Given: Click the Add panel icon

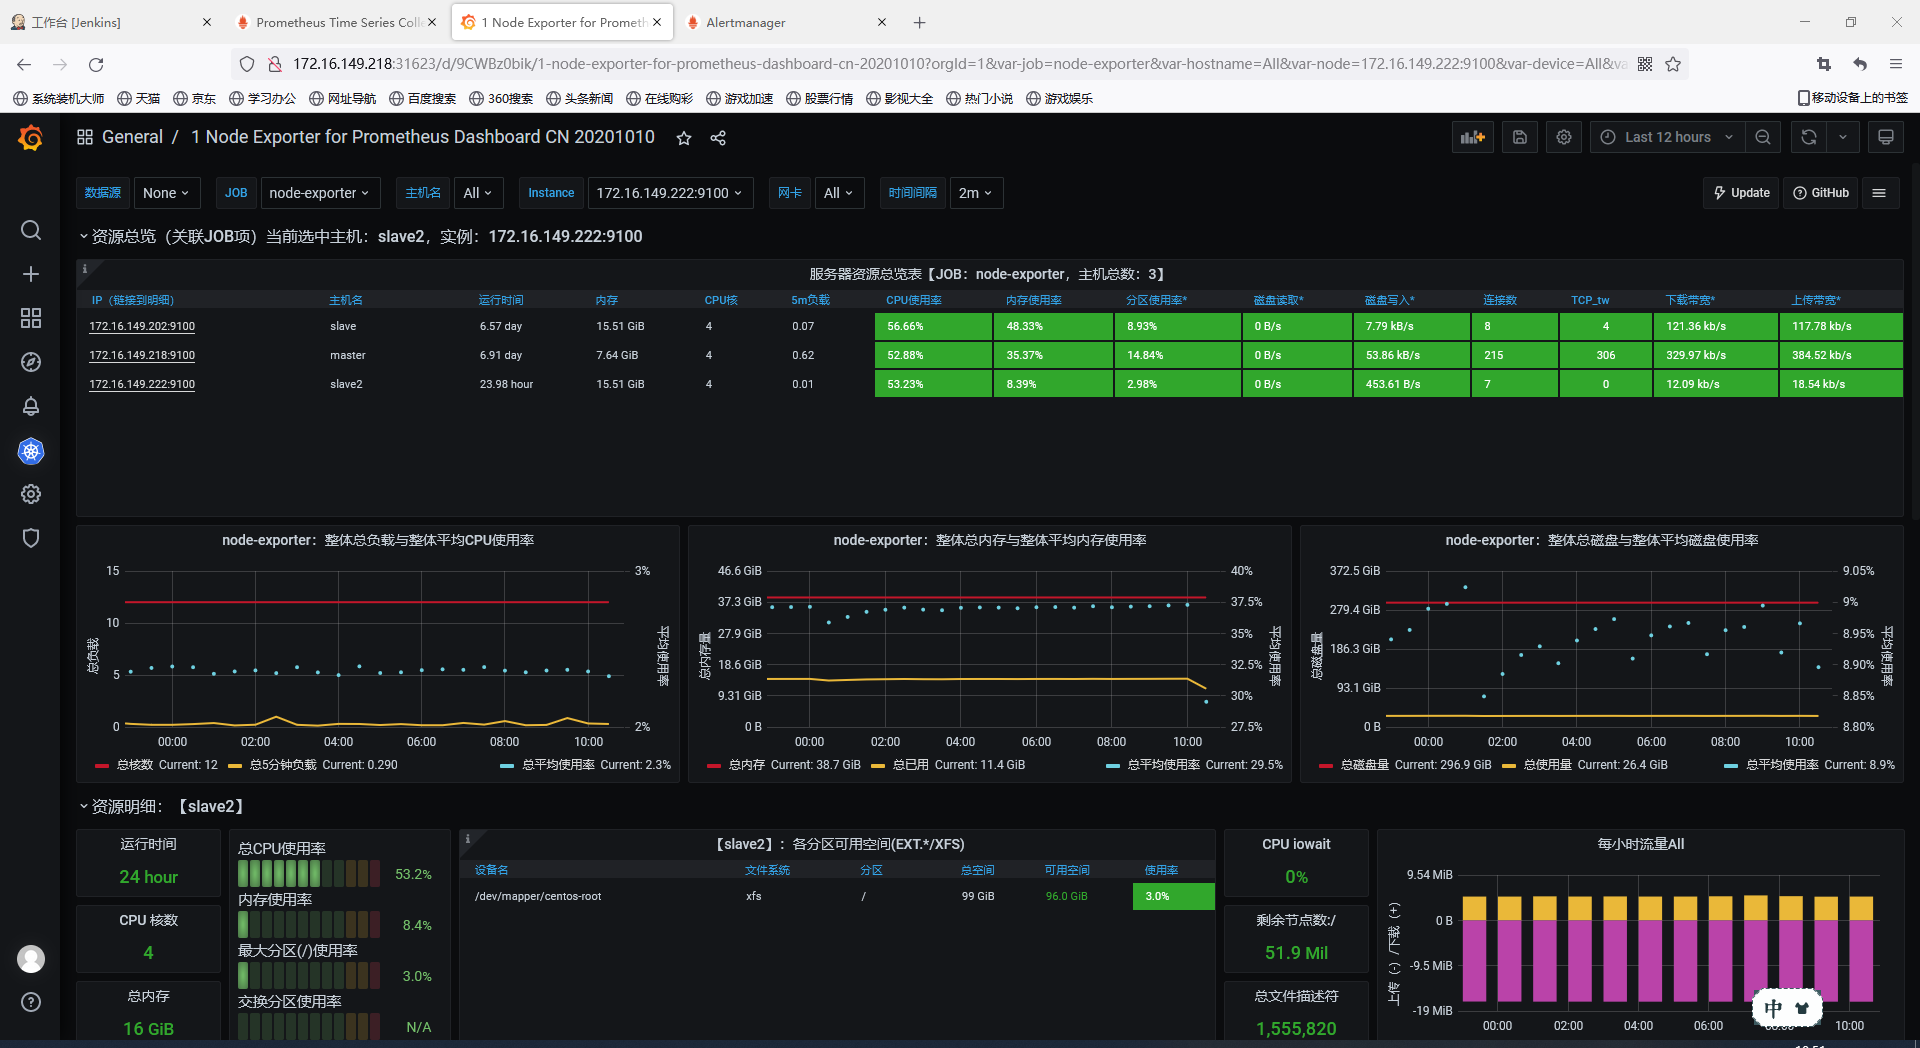Looking at the screenshot, I should click(1473, 137).
